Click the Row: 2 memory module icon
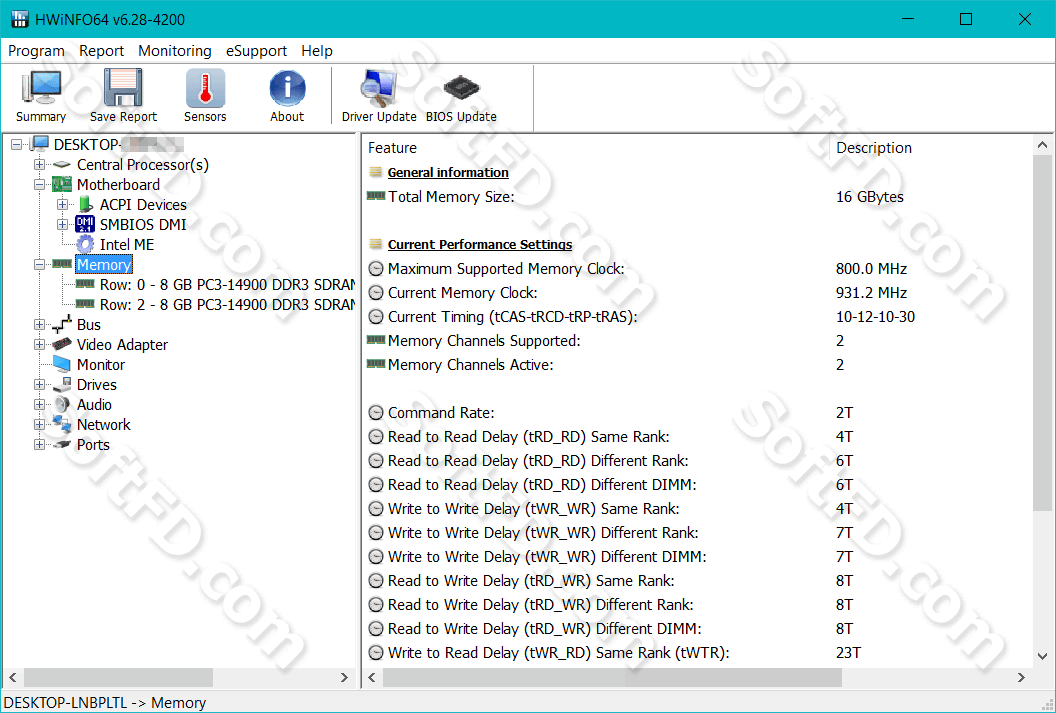This screenshot has width=1056, height=713. coord(85,304)
